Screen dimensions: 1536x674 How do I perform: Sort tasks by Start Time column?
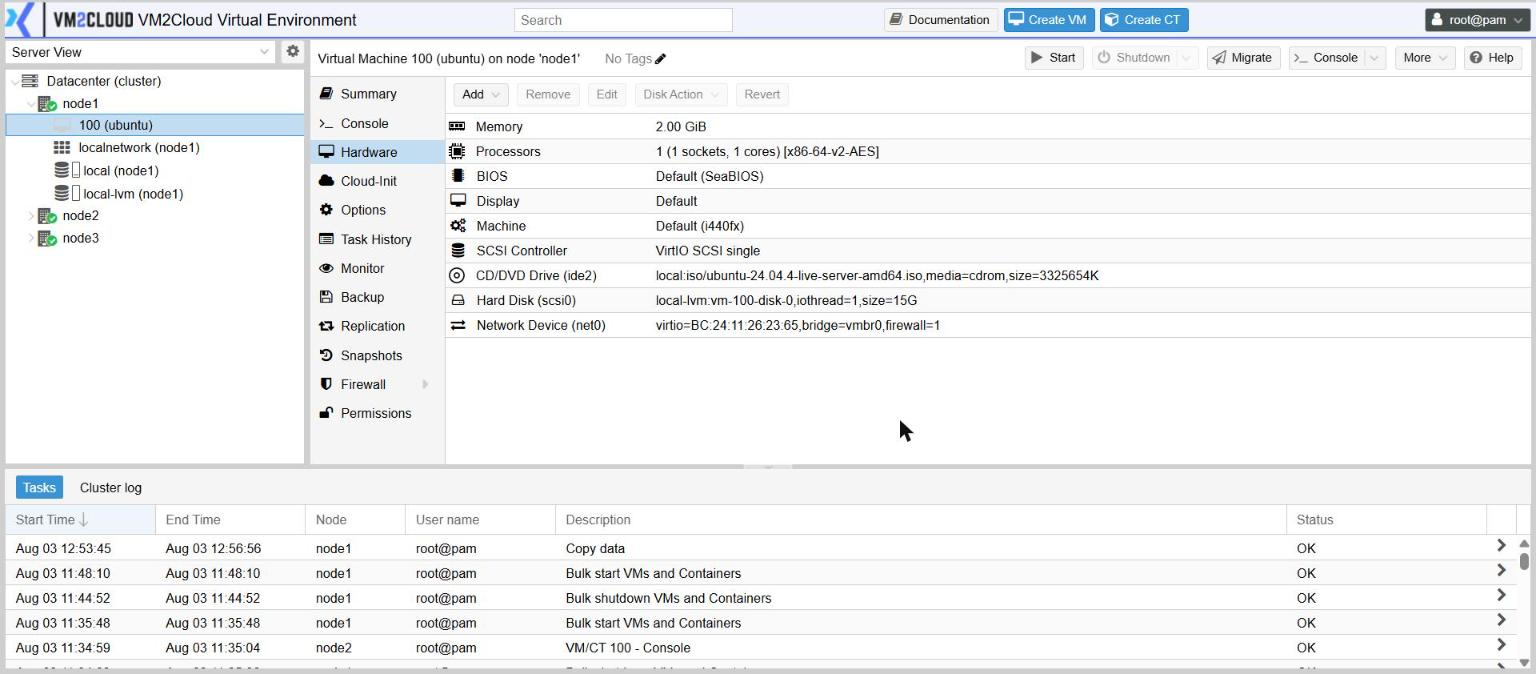(x=81, y=520)
